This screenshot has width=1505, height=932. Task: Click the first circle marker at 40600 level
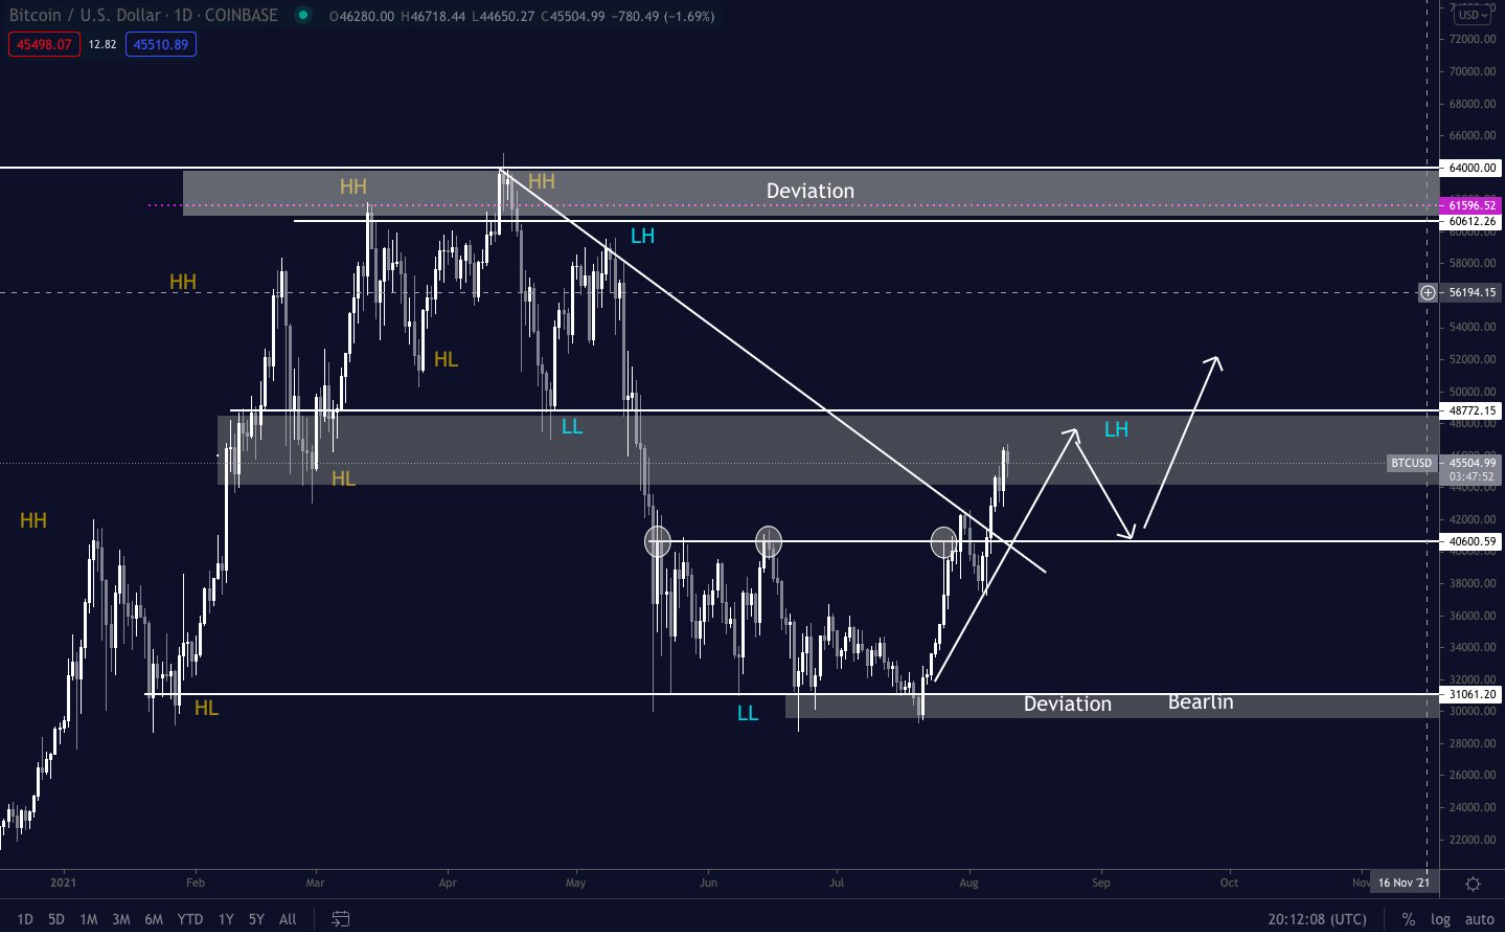[657, 541]
